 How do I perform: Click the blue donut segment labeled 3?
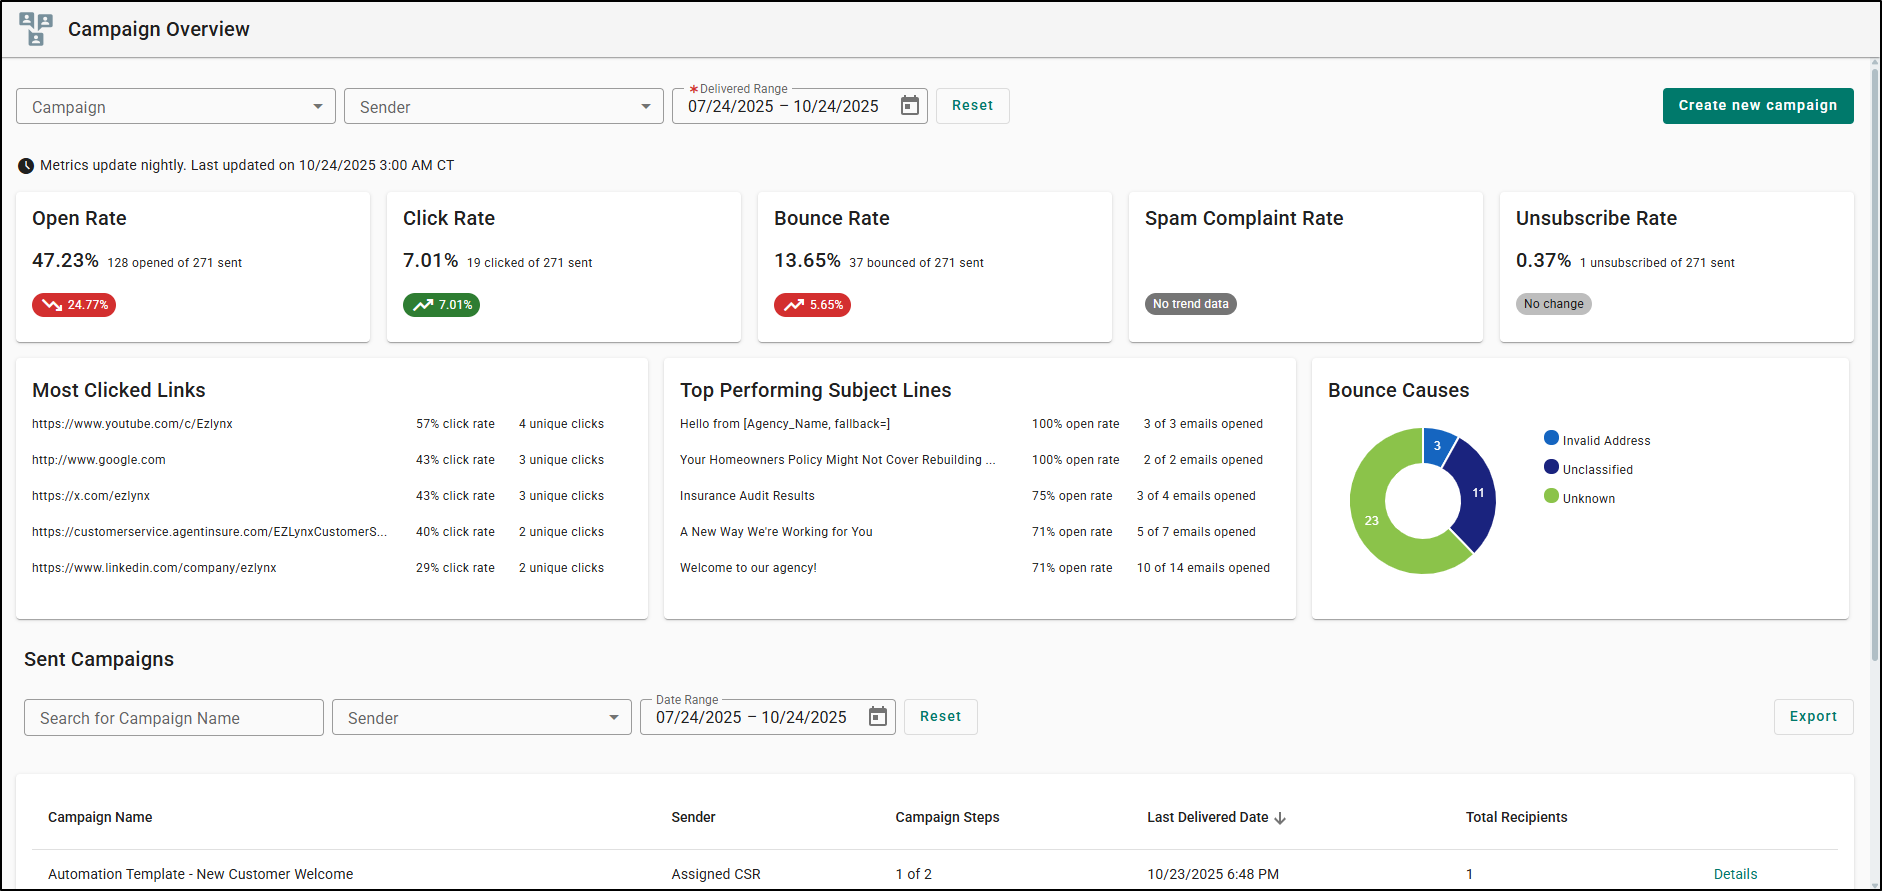point(1437,446)
